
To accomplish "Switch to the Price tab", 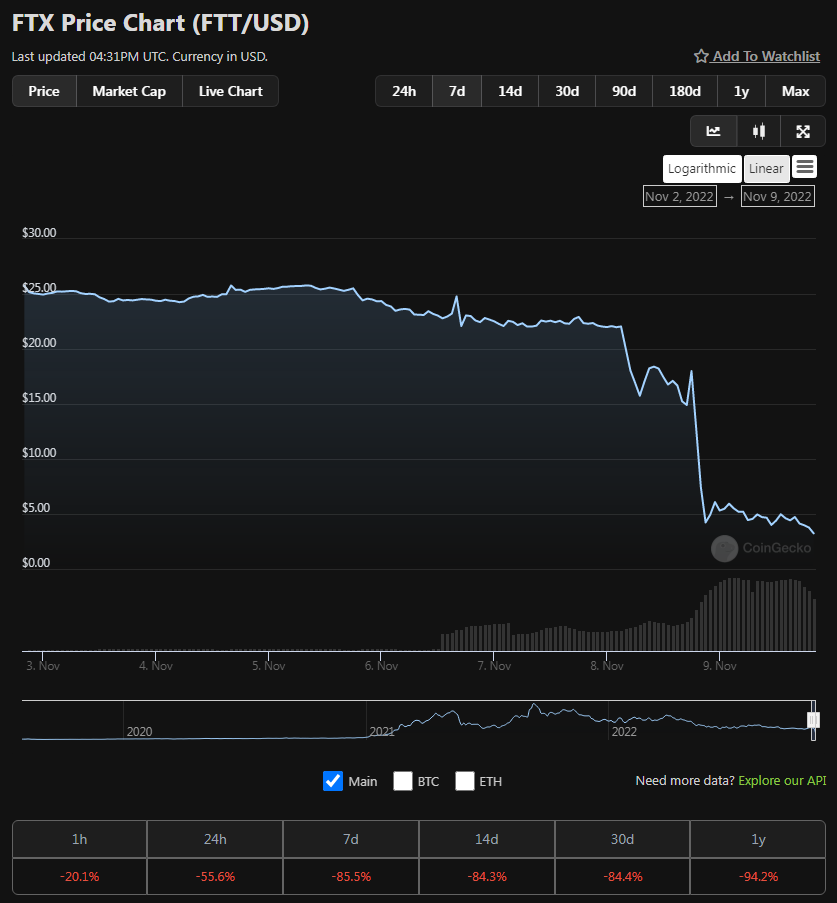I will [44, 91].
